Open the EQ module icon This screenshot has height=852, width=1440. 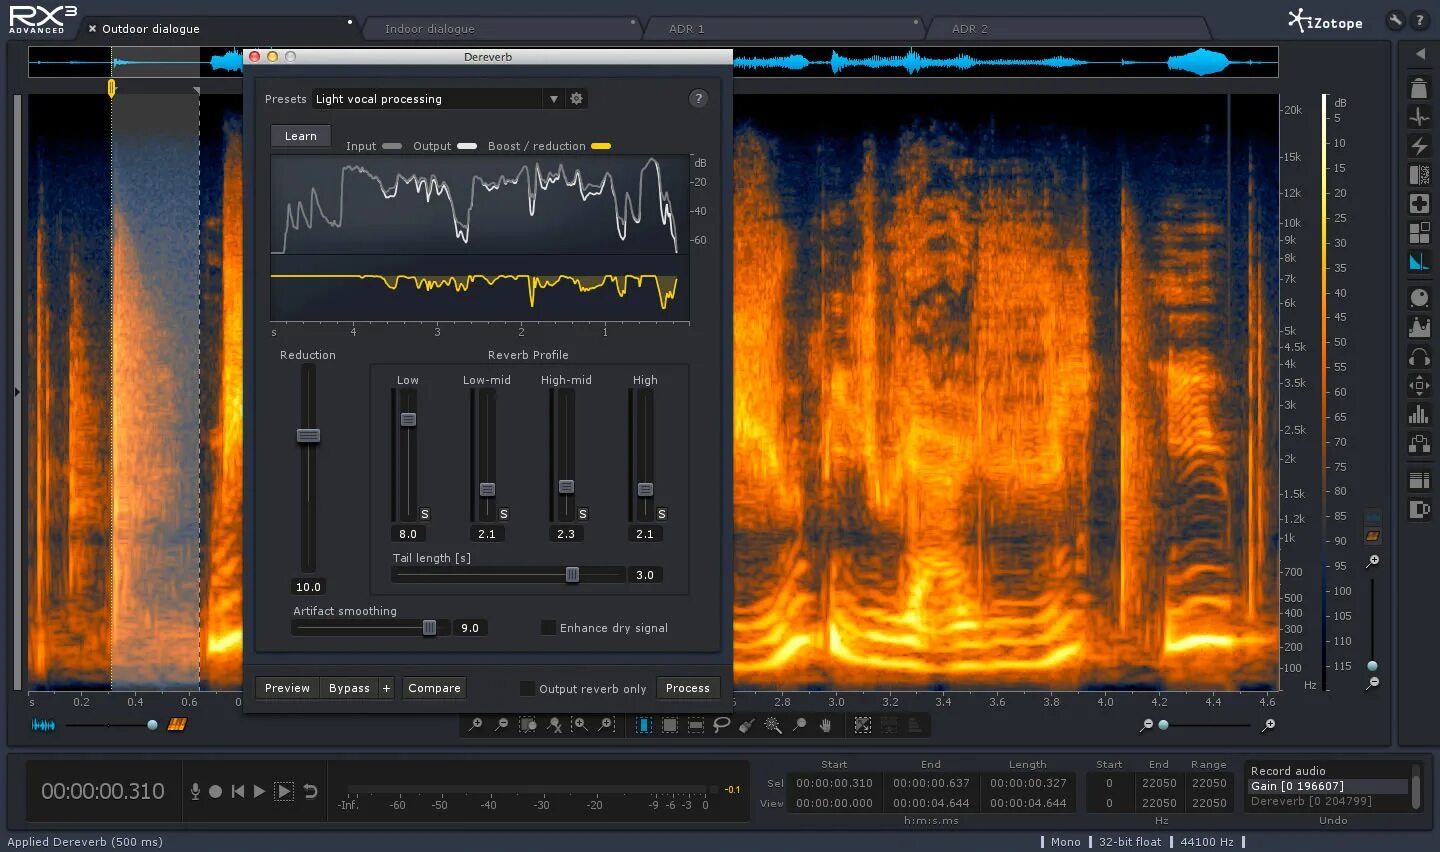(x=1419, y=327)
